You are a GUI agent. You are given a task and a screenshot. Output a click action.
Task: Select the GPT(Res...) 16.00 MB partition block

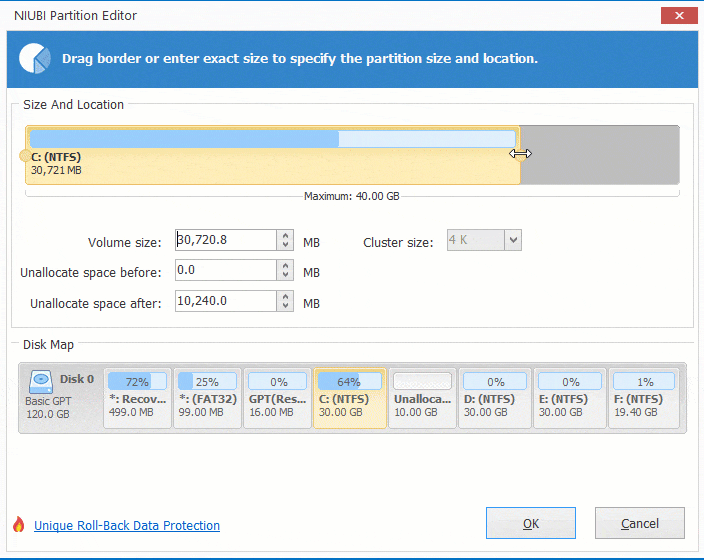tap(277, 398)
